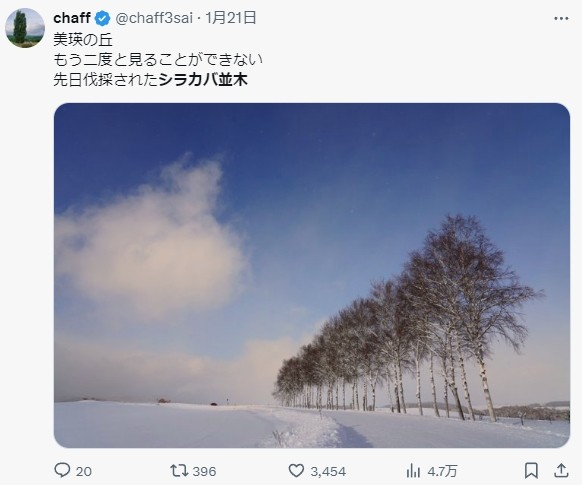Click the retweet arrows icon

(x=179, y=471)
